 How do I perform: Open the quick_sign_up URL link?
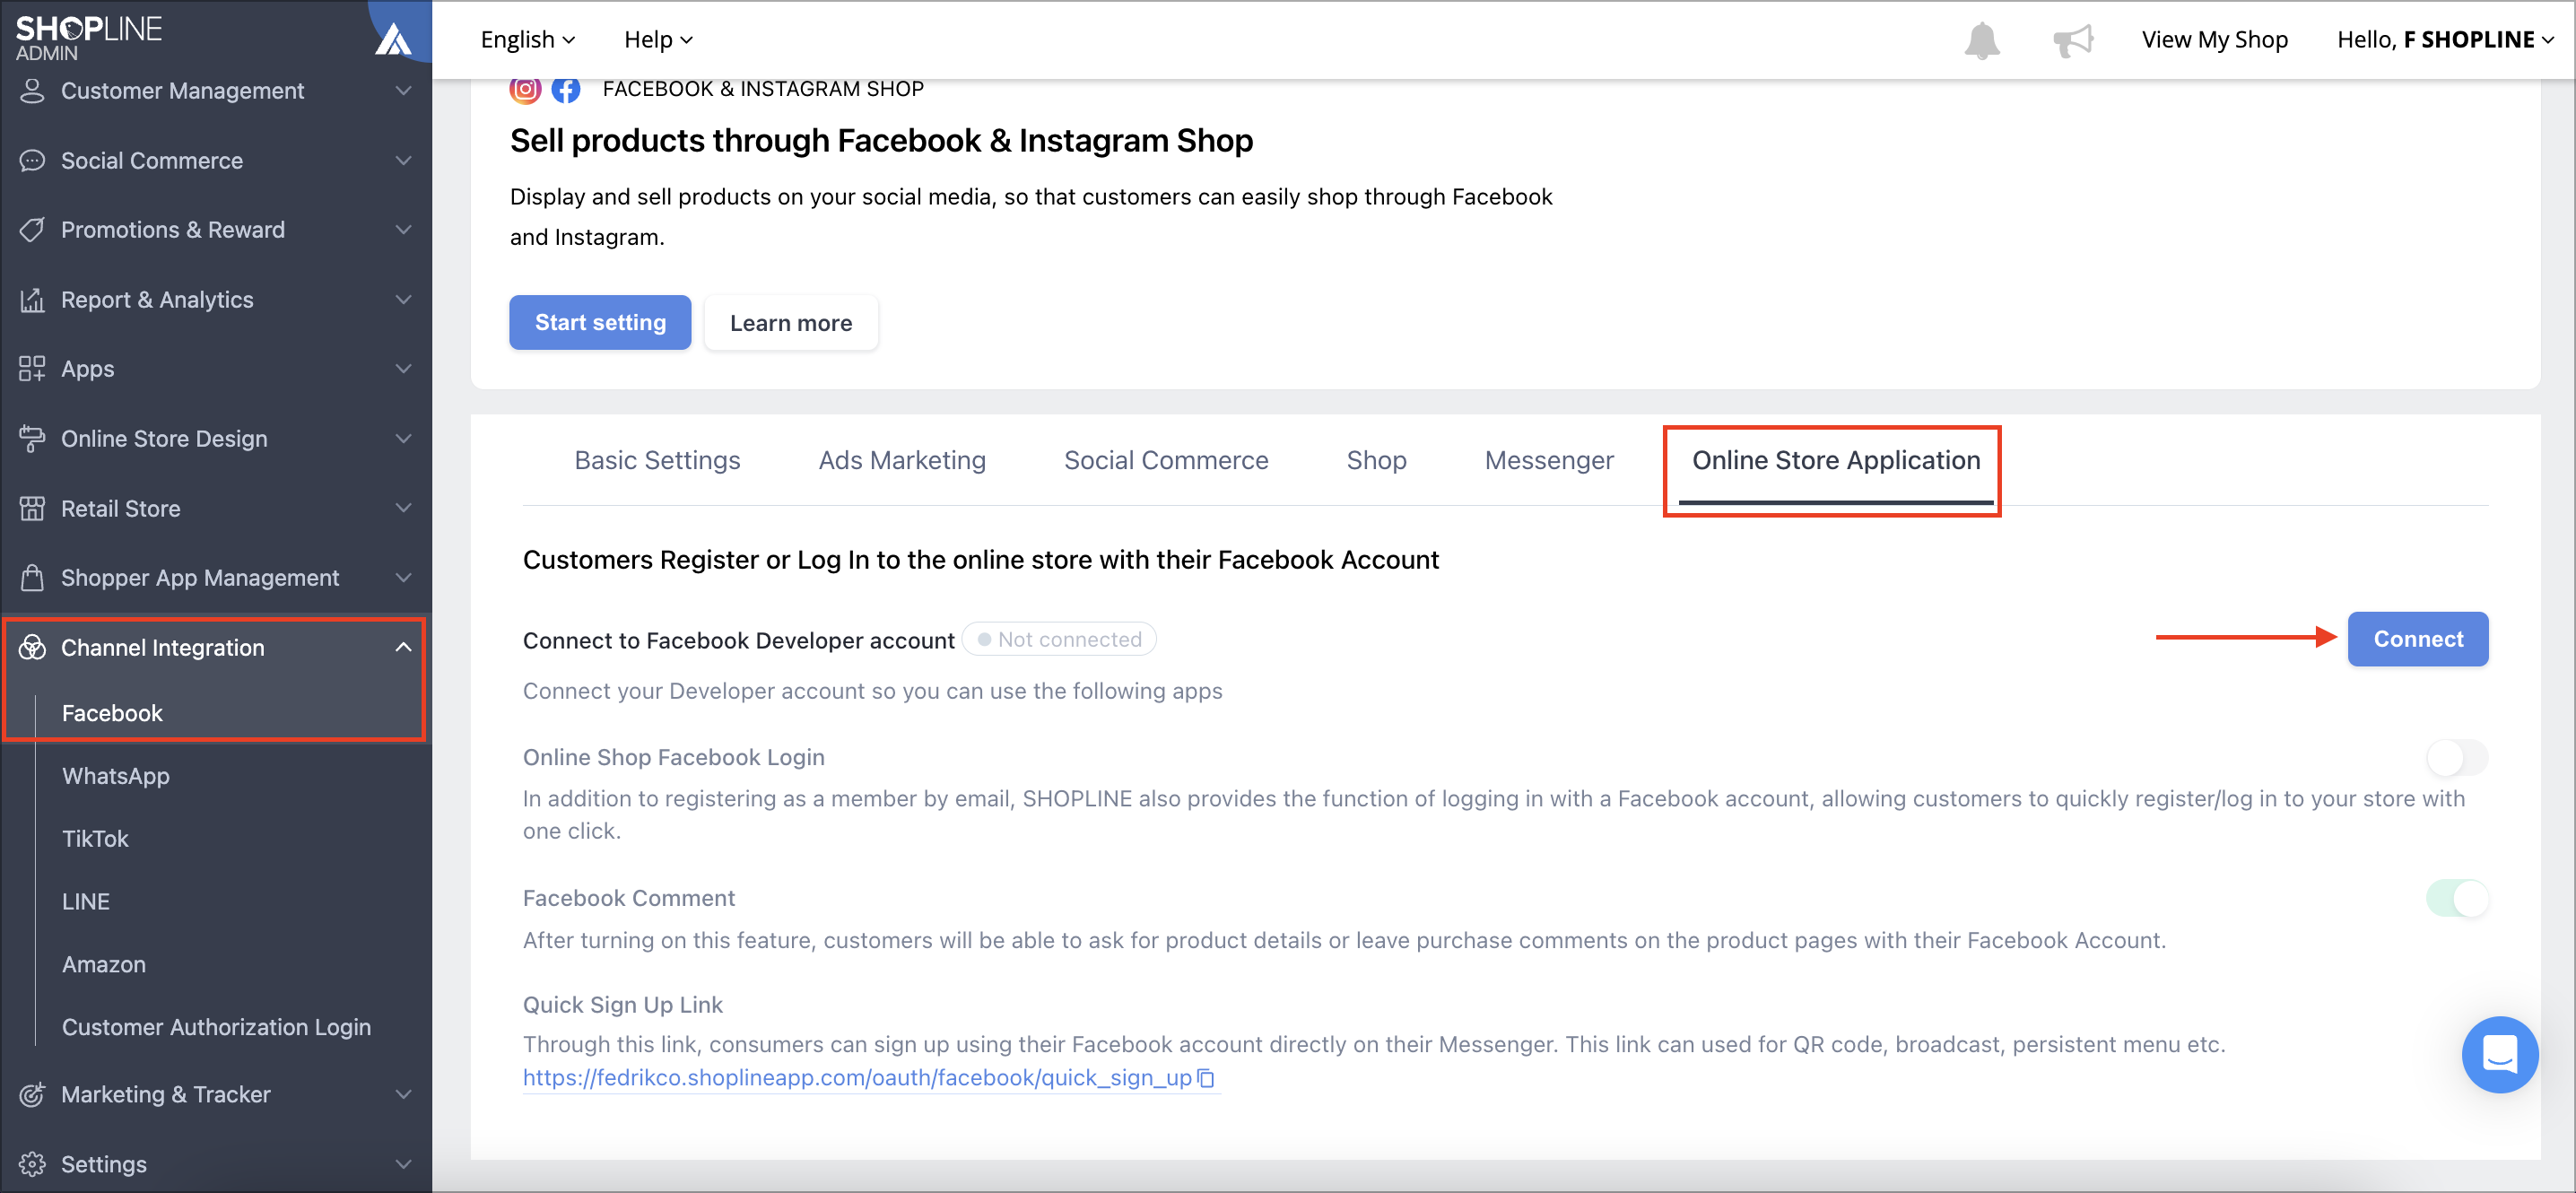click(857, 1078)
